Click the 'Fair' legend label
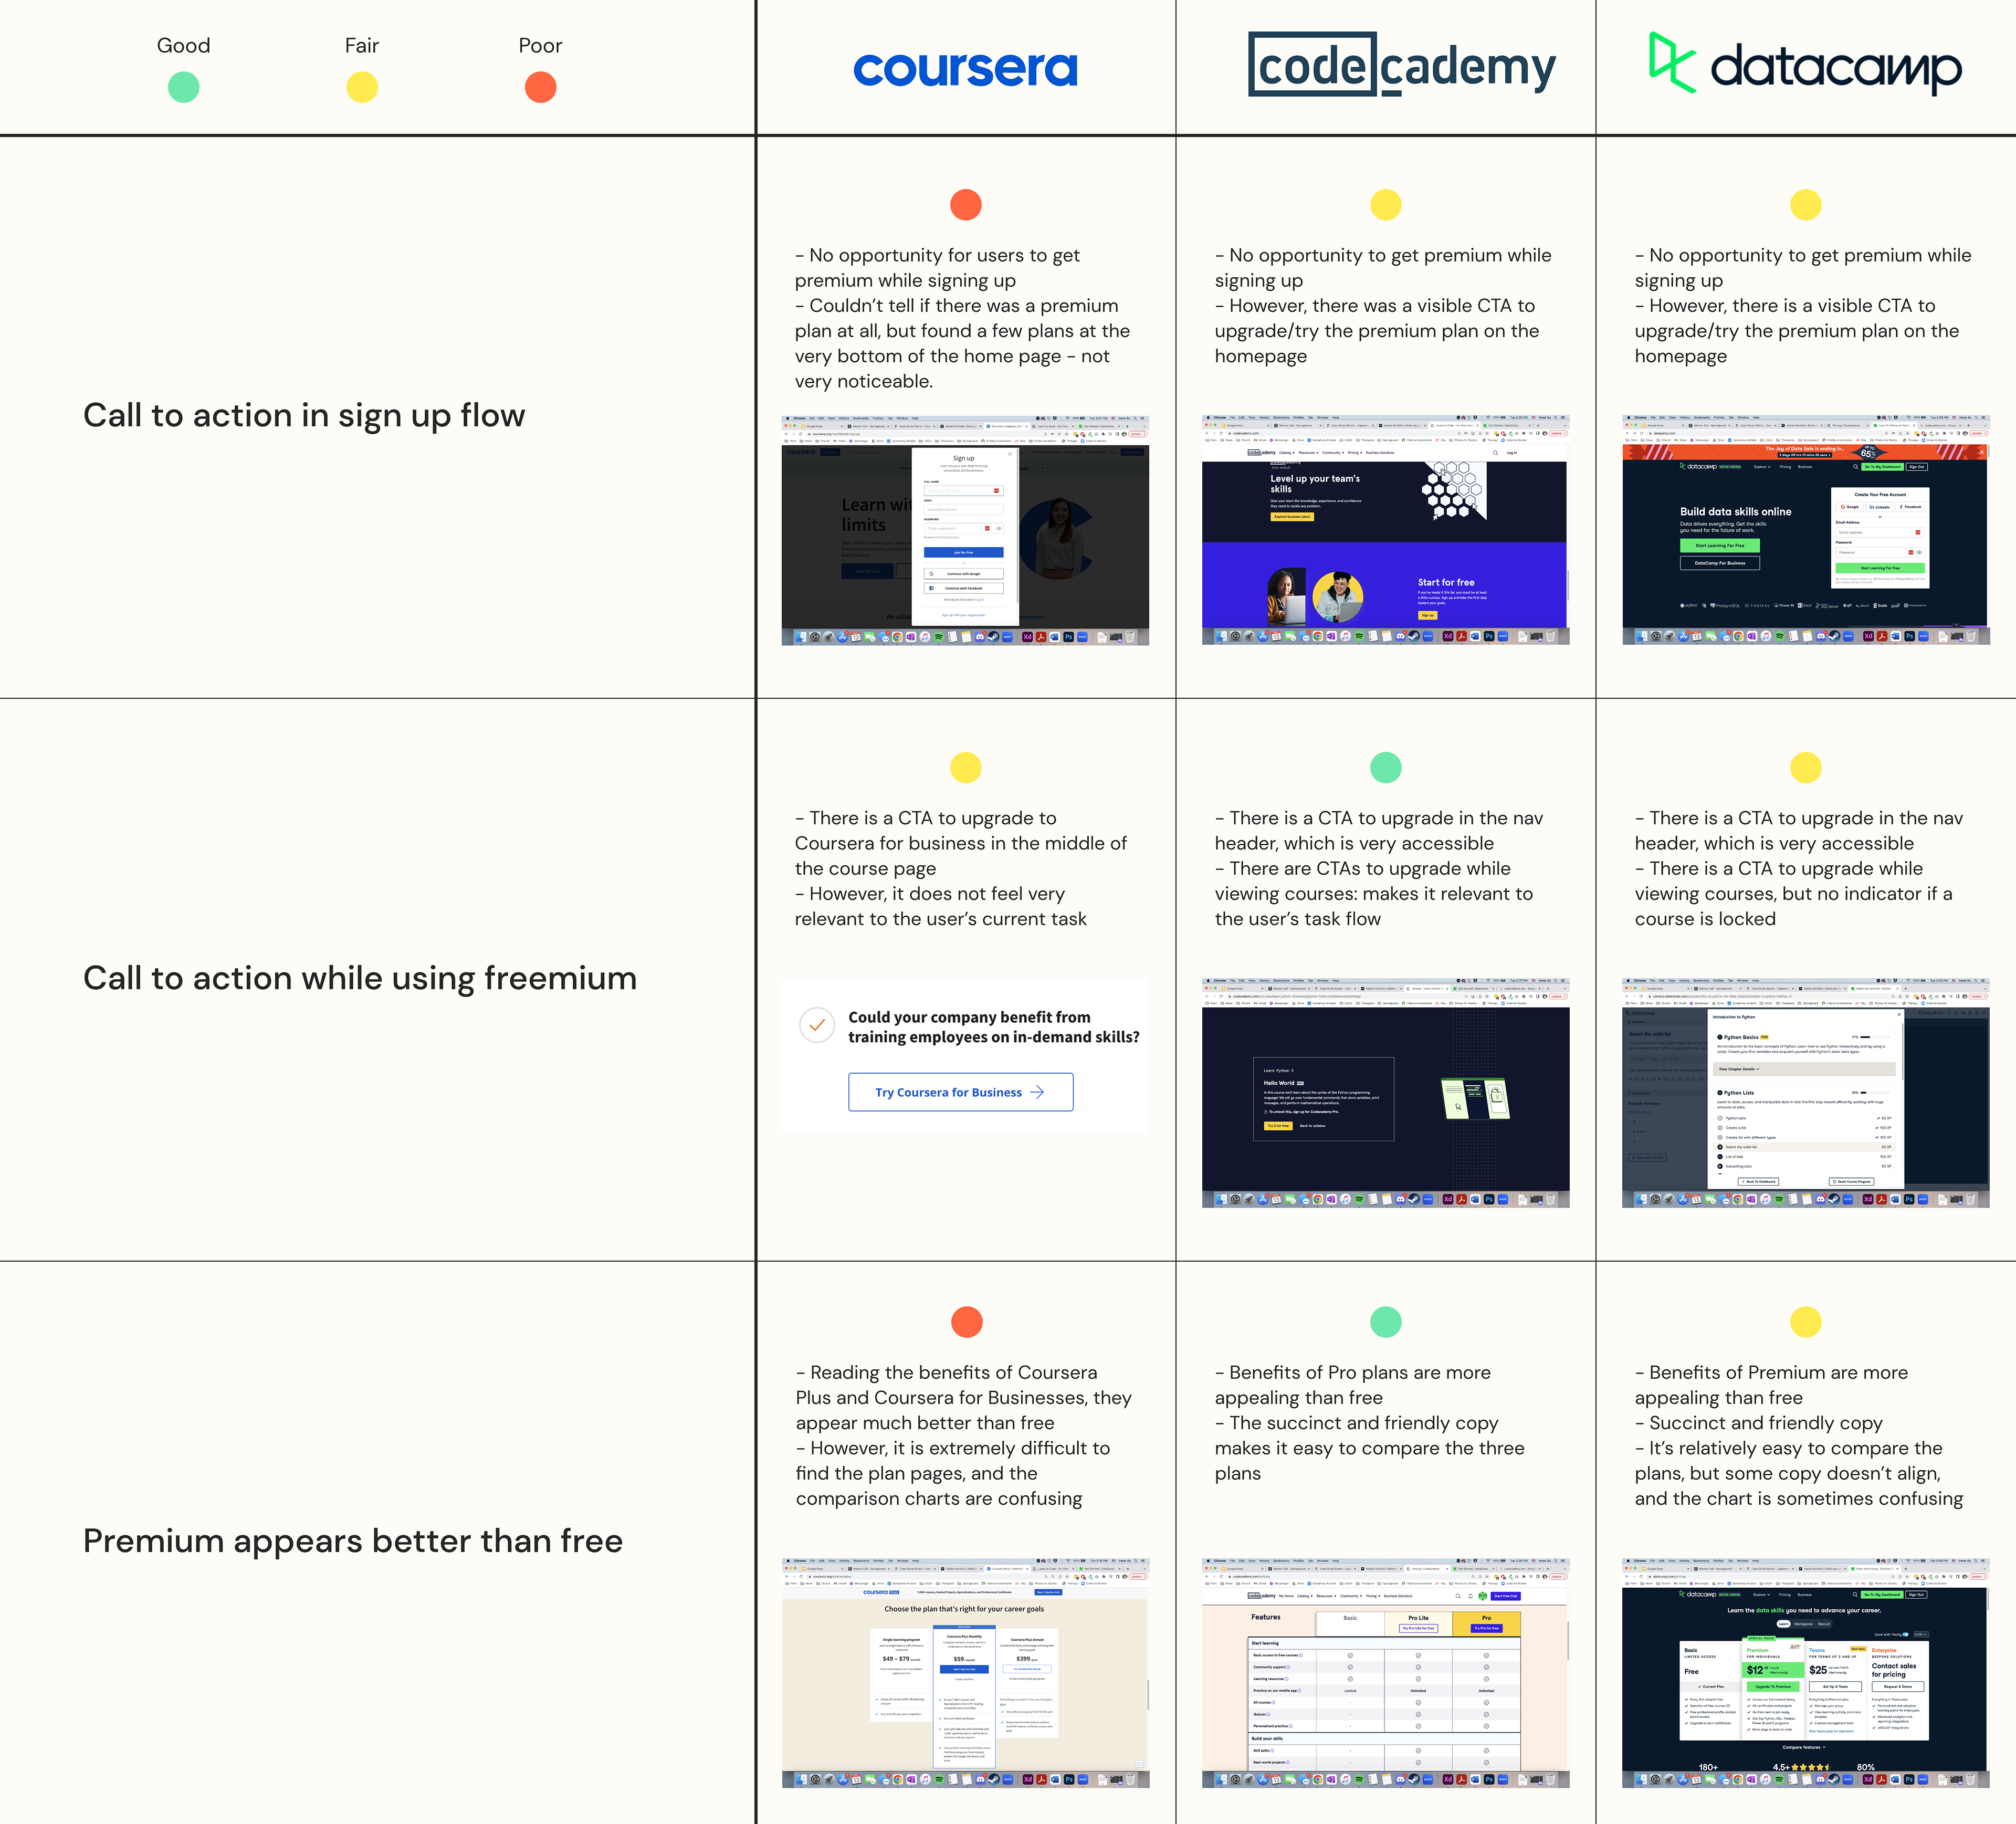 pos(362,45)
